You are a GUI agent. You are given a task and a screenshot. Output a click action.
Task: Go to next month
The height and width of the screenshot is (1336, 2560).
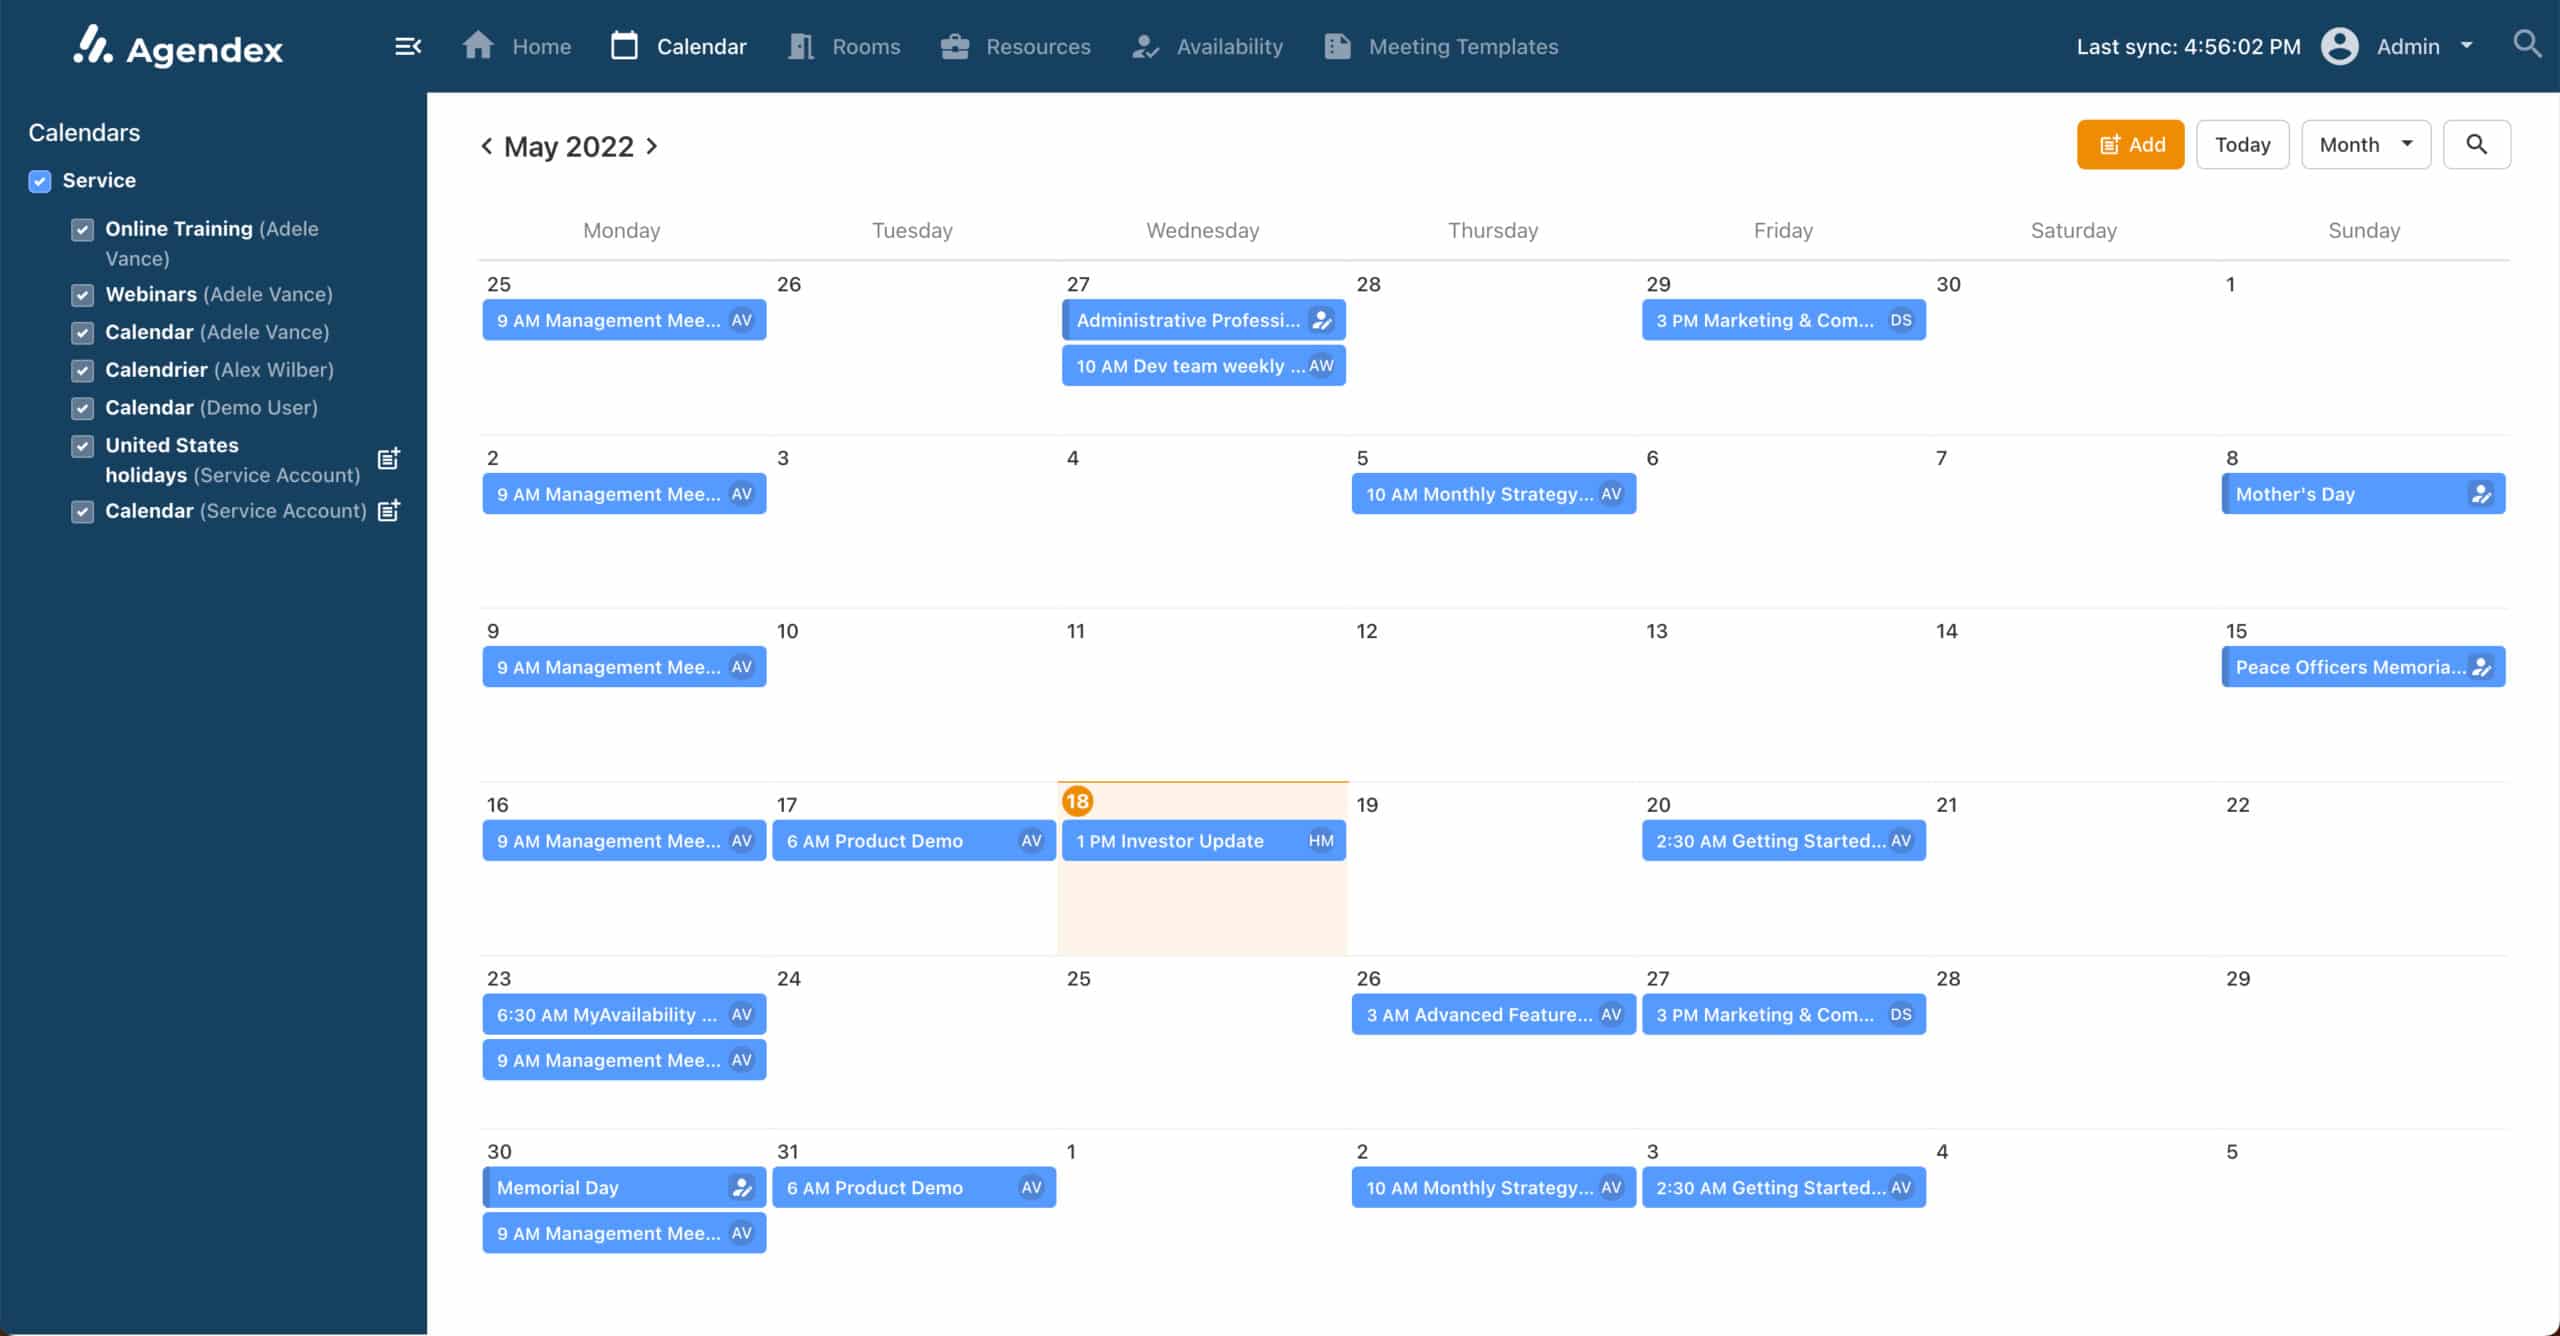coord(653,146)
